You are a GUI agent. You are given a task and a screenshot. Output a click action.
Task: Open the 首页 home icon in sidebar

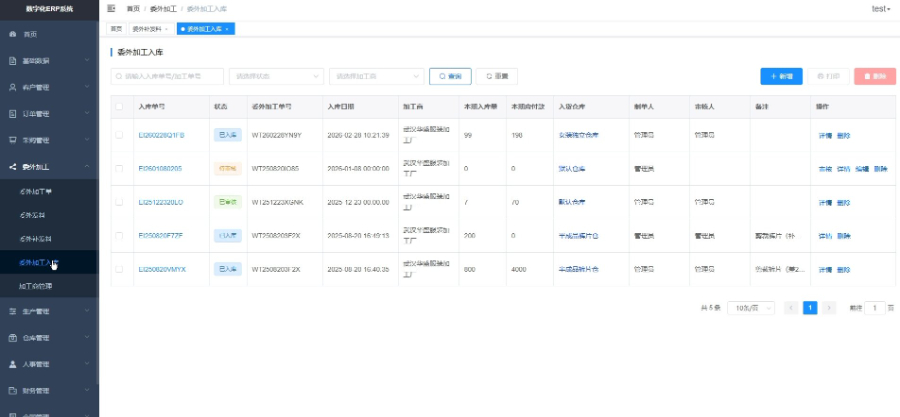coord(12,34)
